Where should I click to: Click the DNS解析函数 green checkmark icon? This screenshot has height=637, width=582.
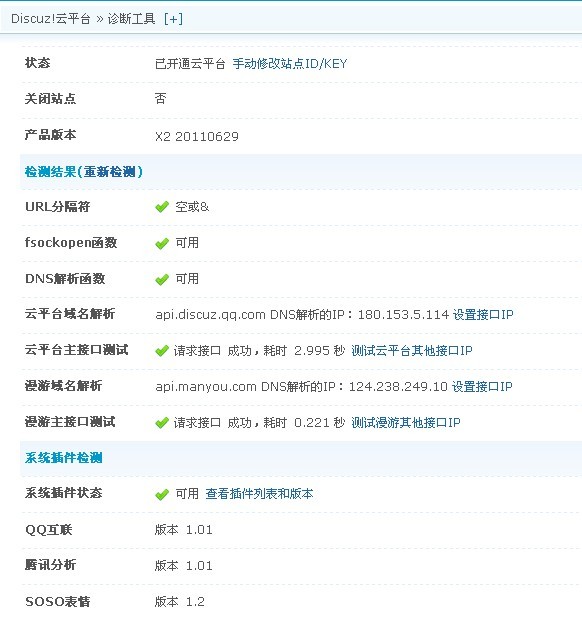162,279
